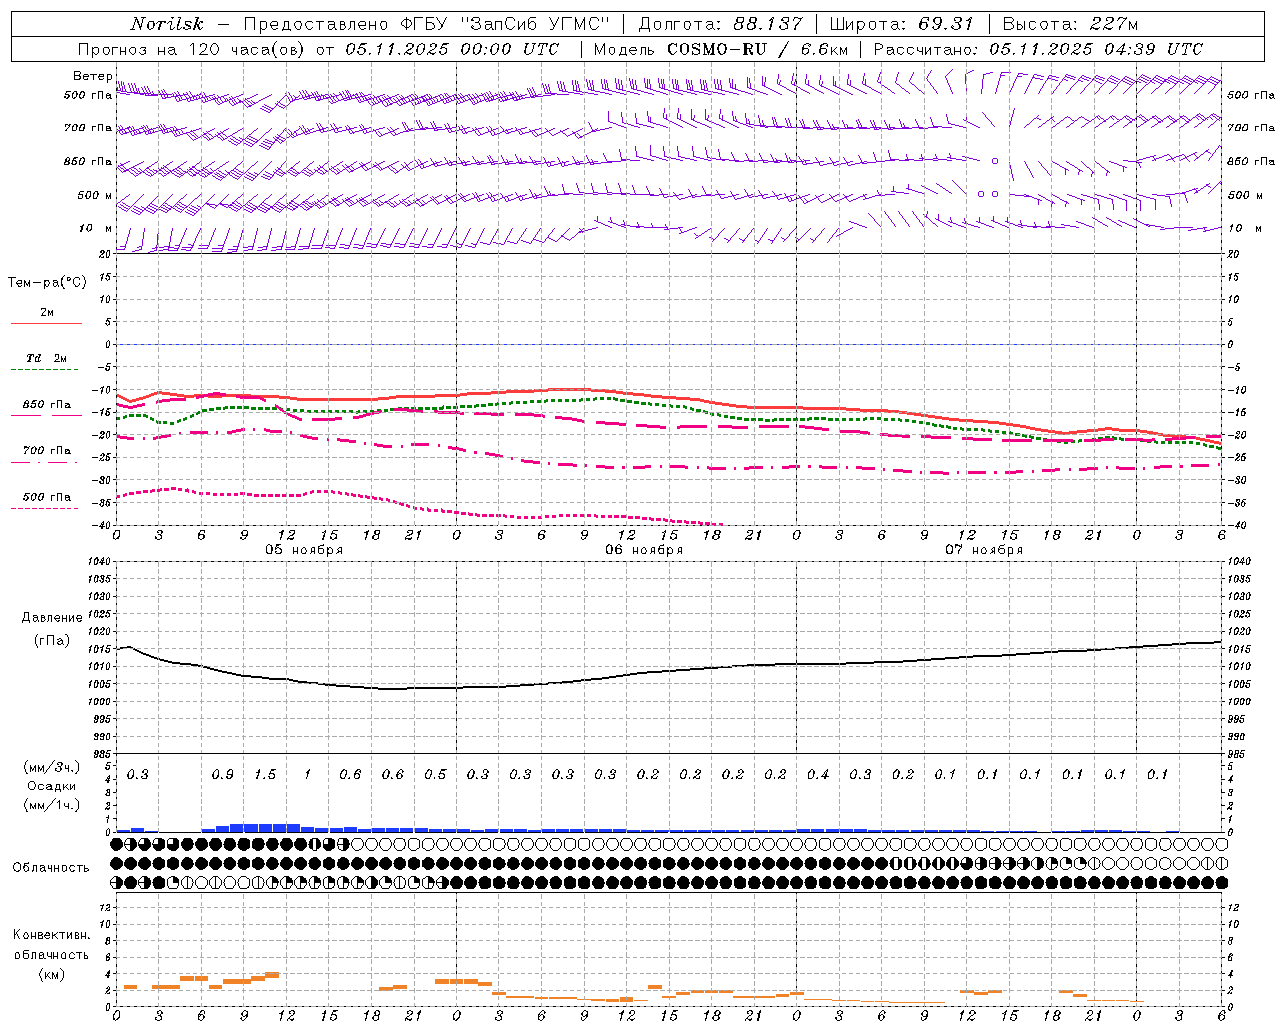Click the latitude value Широта: 69.31
Screen dimensions: 1280x1024
click(902, 24)
